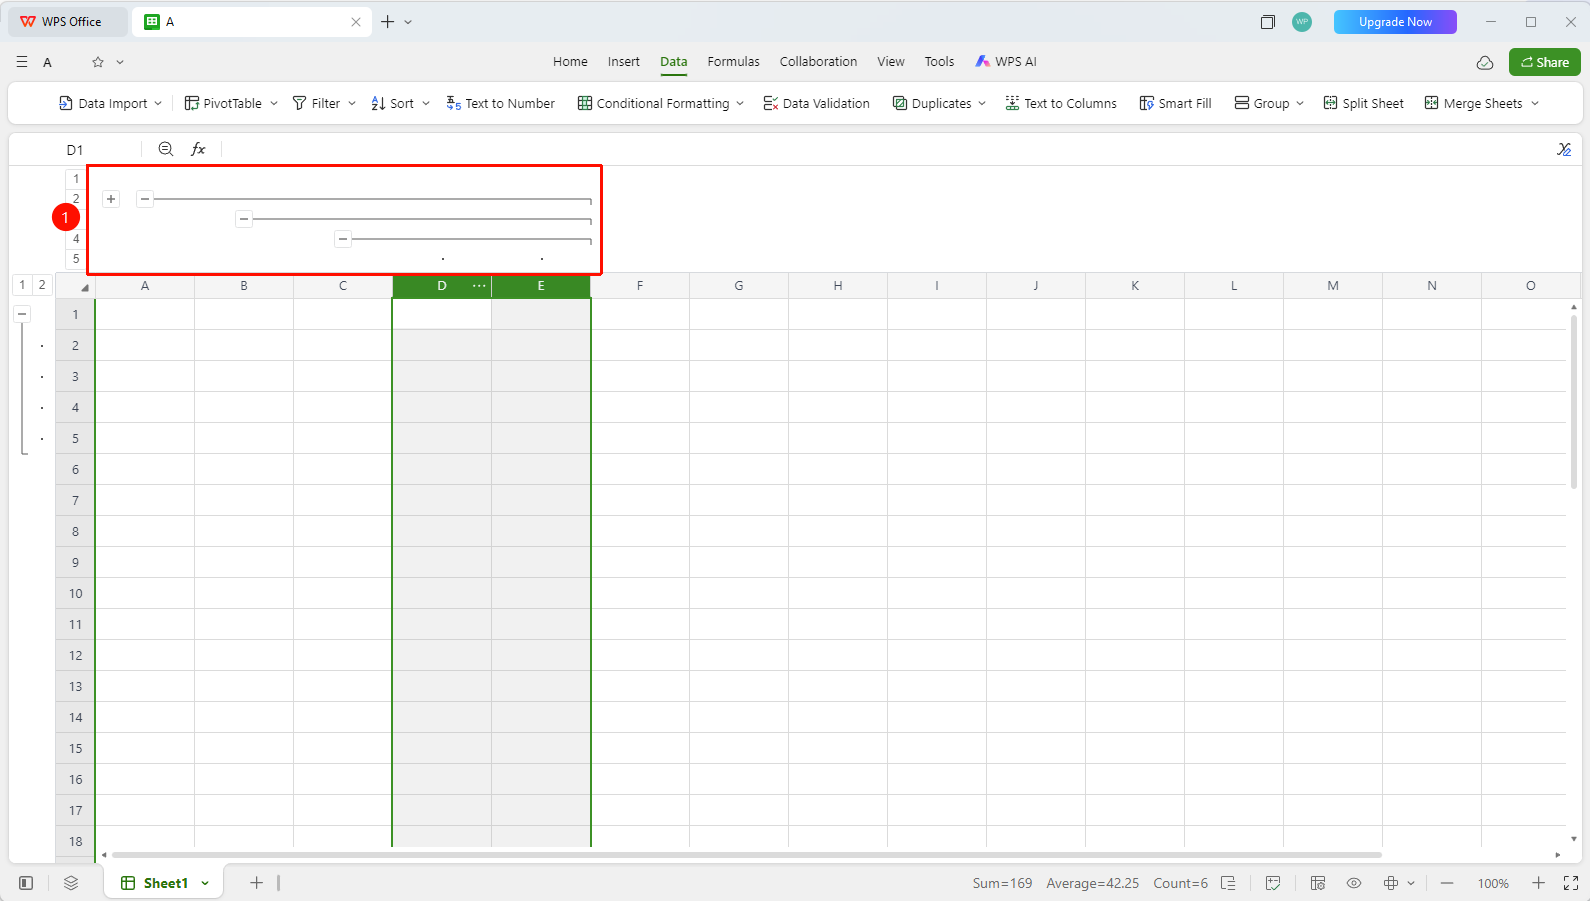Show row outline level 2
Image resolution: width=1590 pixels, height=901 pixels.
click(x=42, y=285)
